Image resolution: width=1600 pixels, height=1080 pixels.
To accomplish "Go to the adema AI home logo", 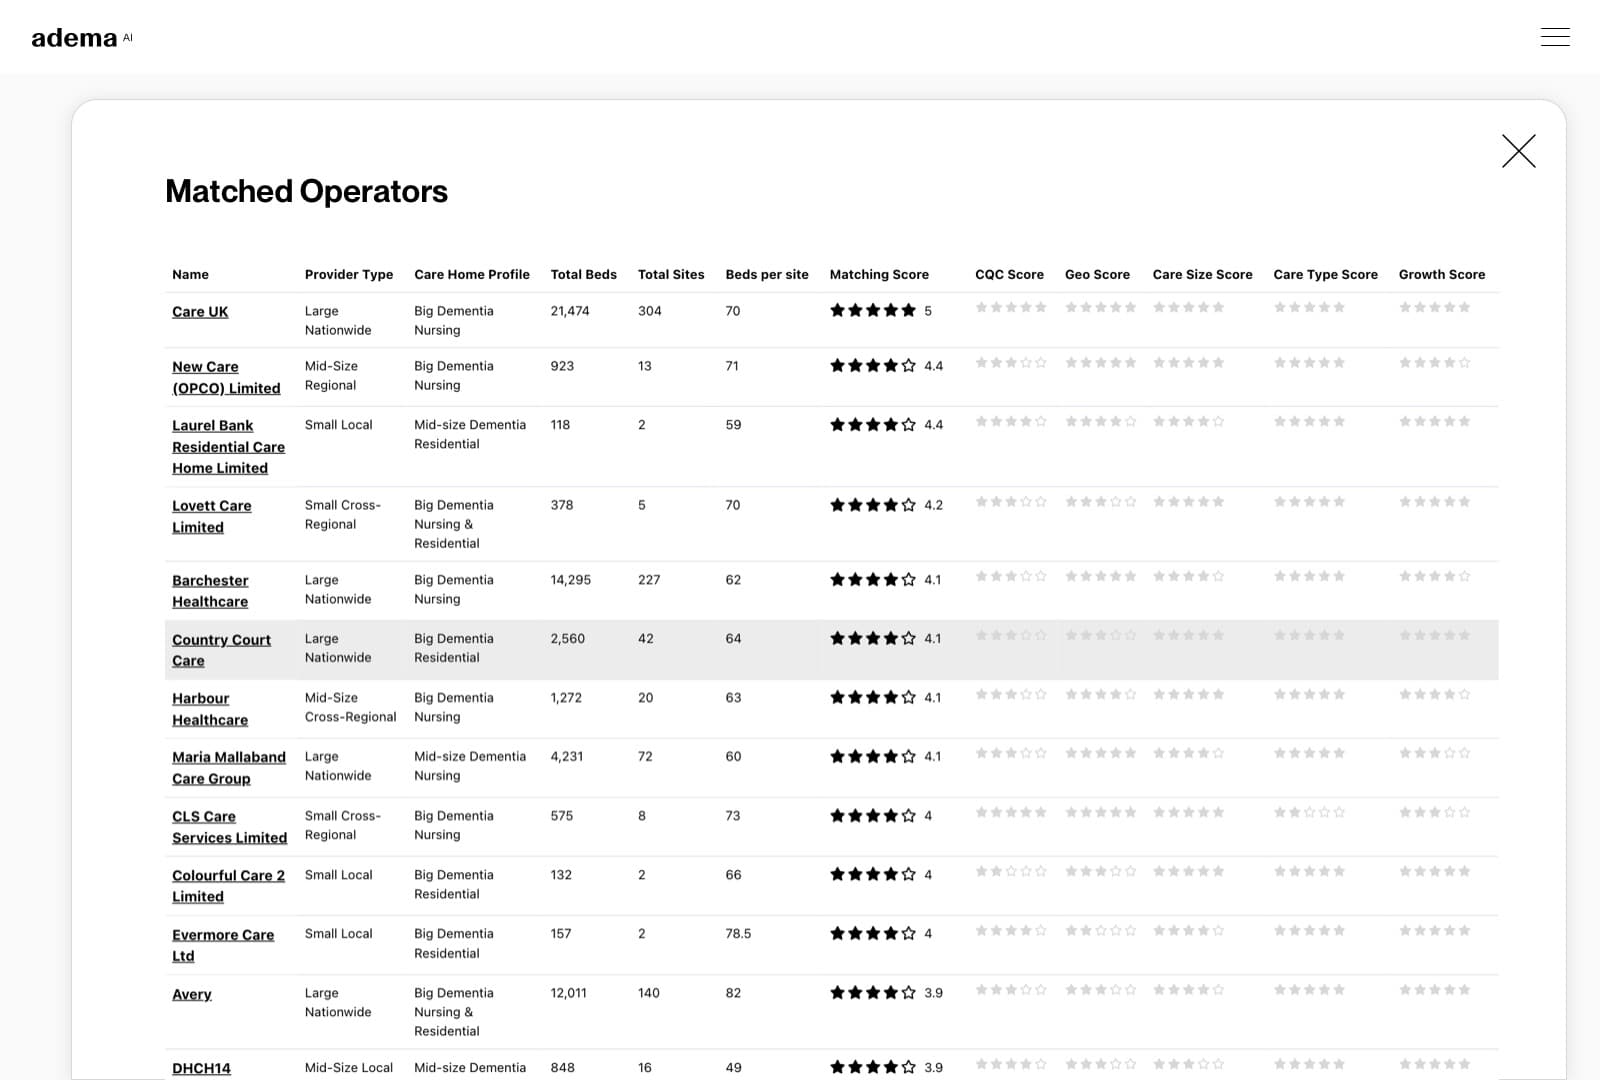I will point(82,38).
